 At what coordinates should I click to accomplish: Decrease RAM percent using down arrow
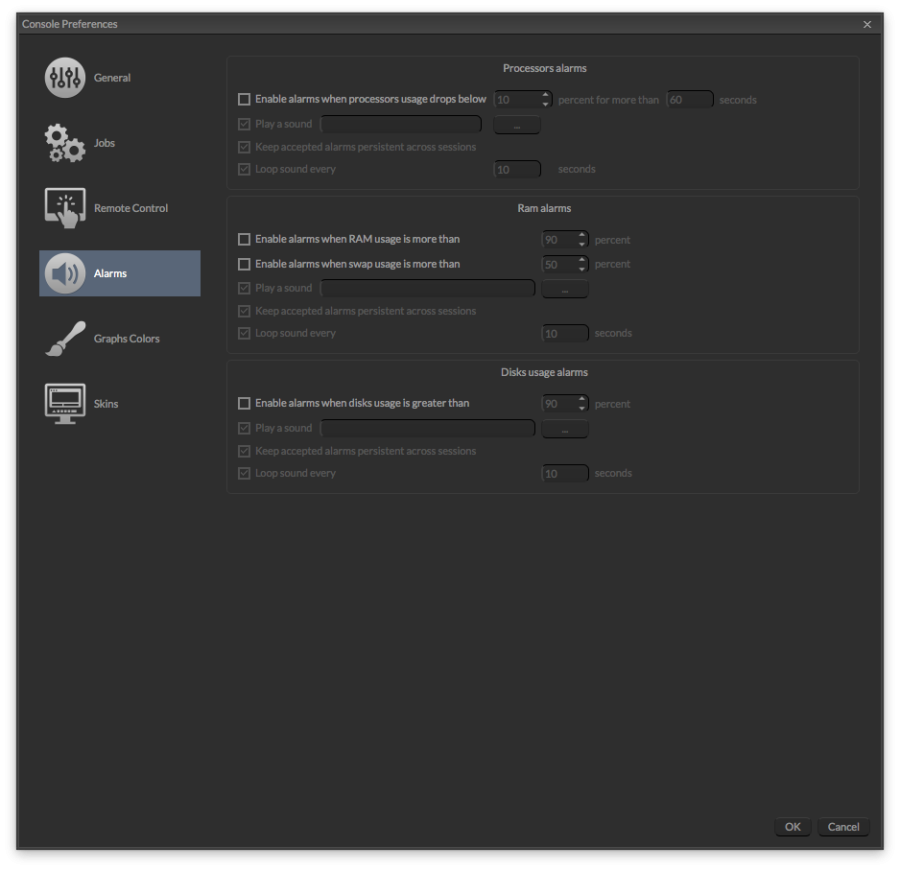coord(582,243)
